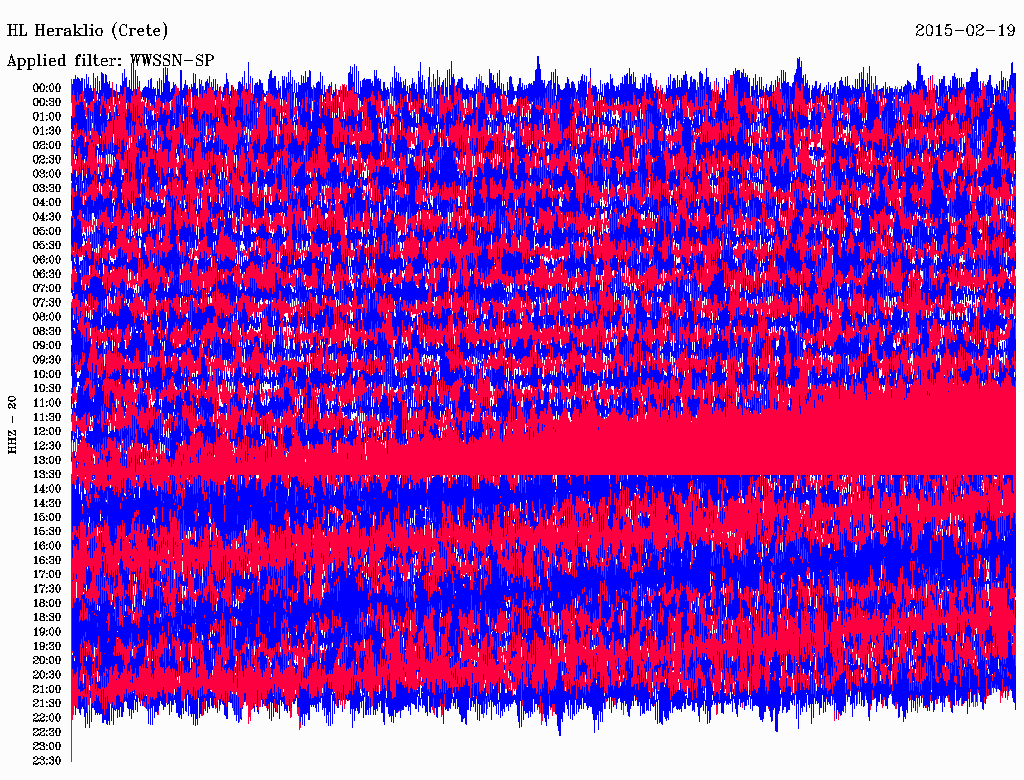Screen dimensions: 1024x780
Task: Click the '11:30' time label
Action: pyautogui.click(x=46, y=417)
